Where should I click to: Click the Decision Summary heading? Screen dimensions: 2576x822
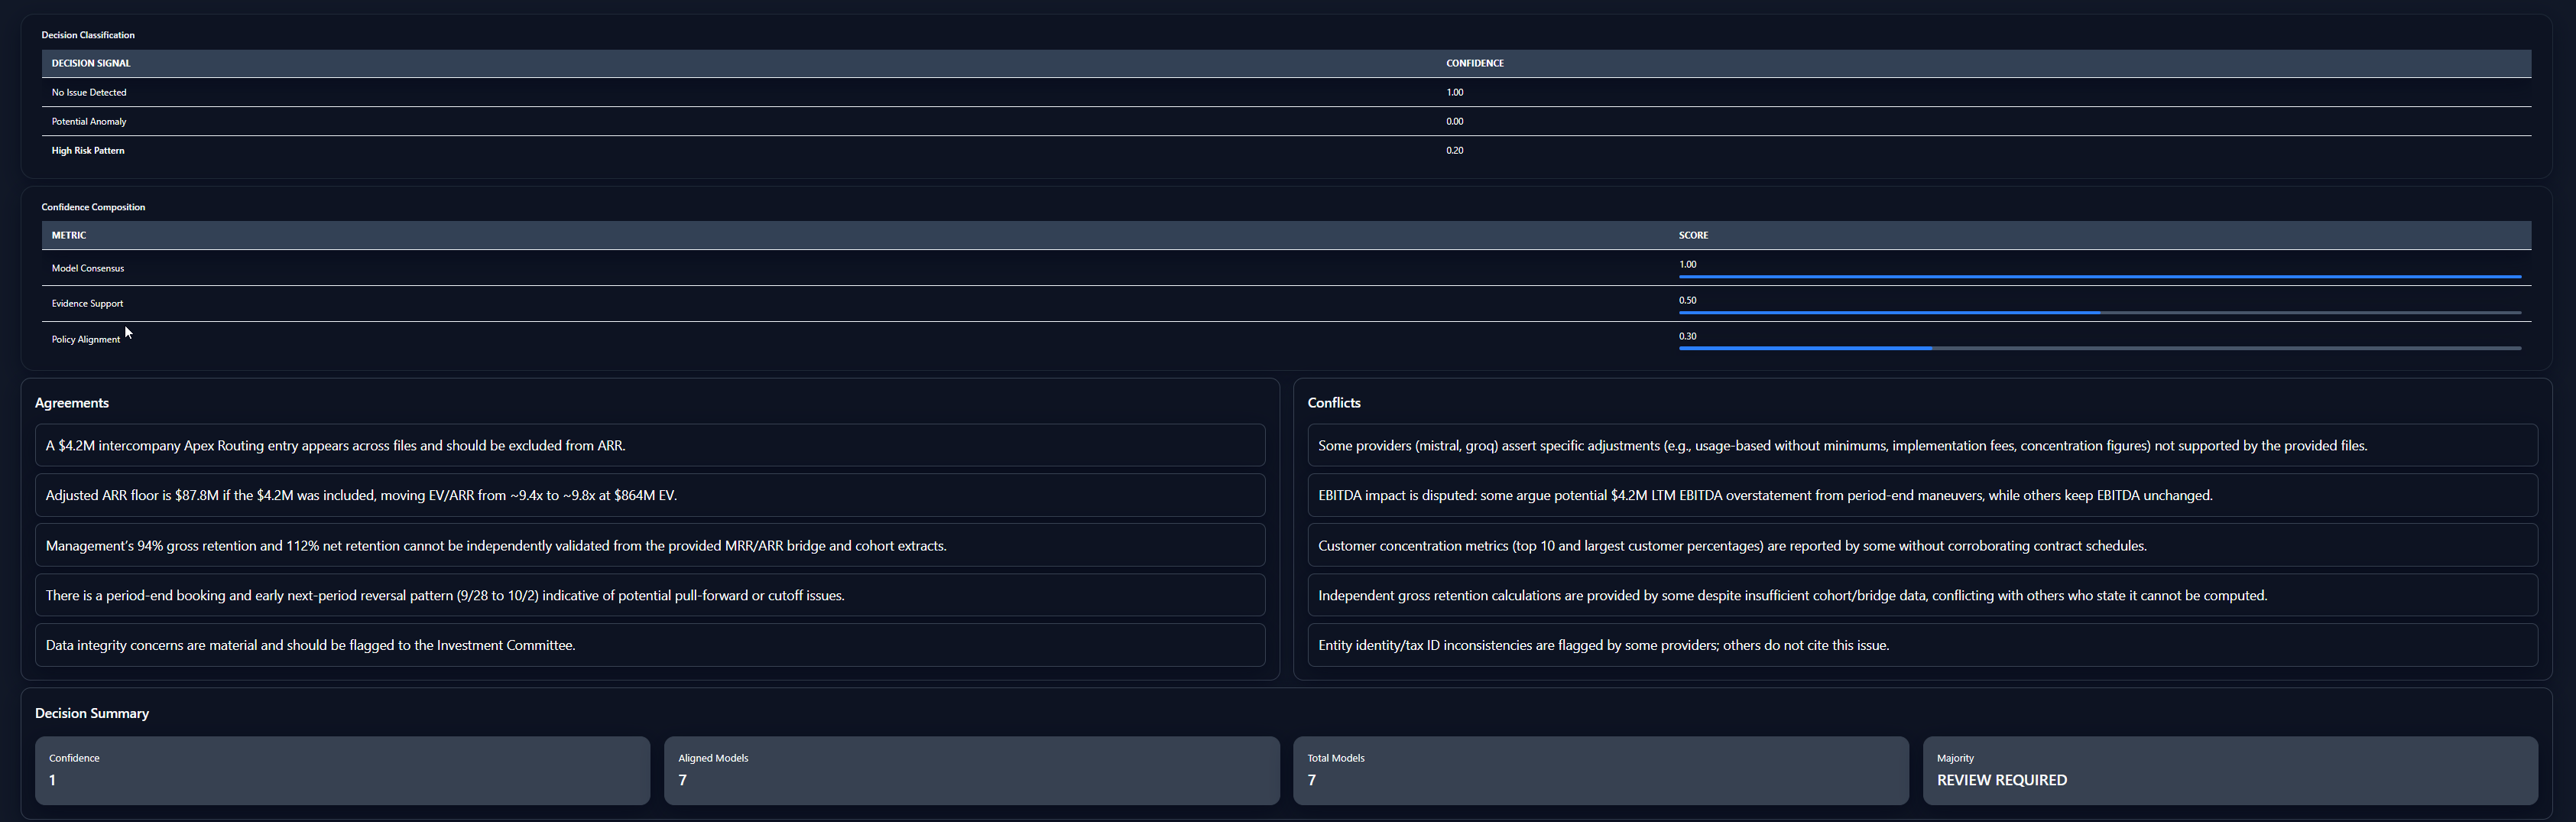coord(92,713)
